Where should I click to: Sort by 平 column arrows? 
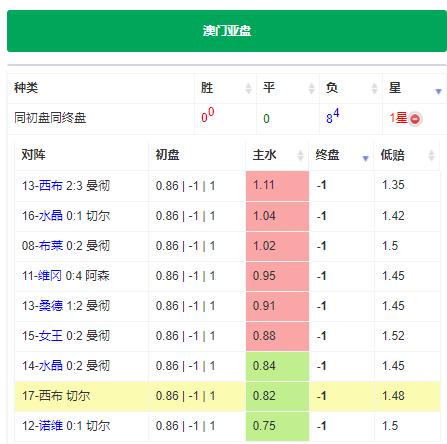[311, 88]
